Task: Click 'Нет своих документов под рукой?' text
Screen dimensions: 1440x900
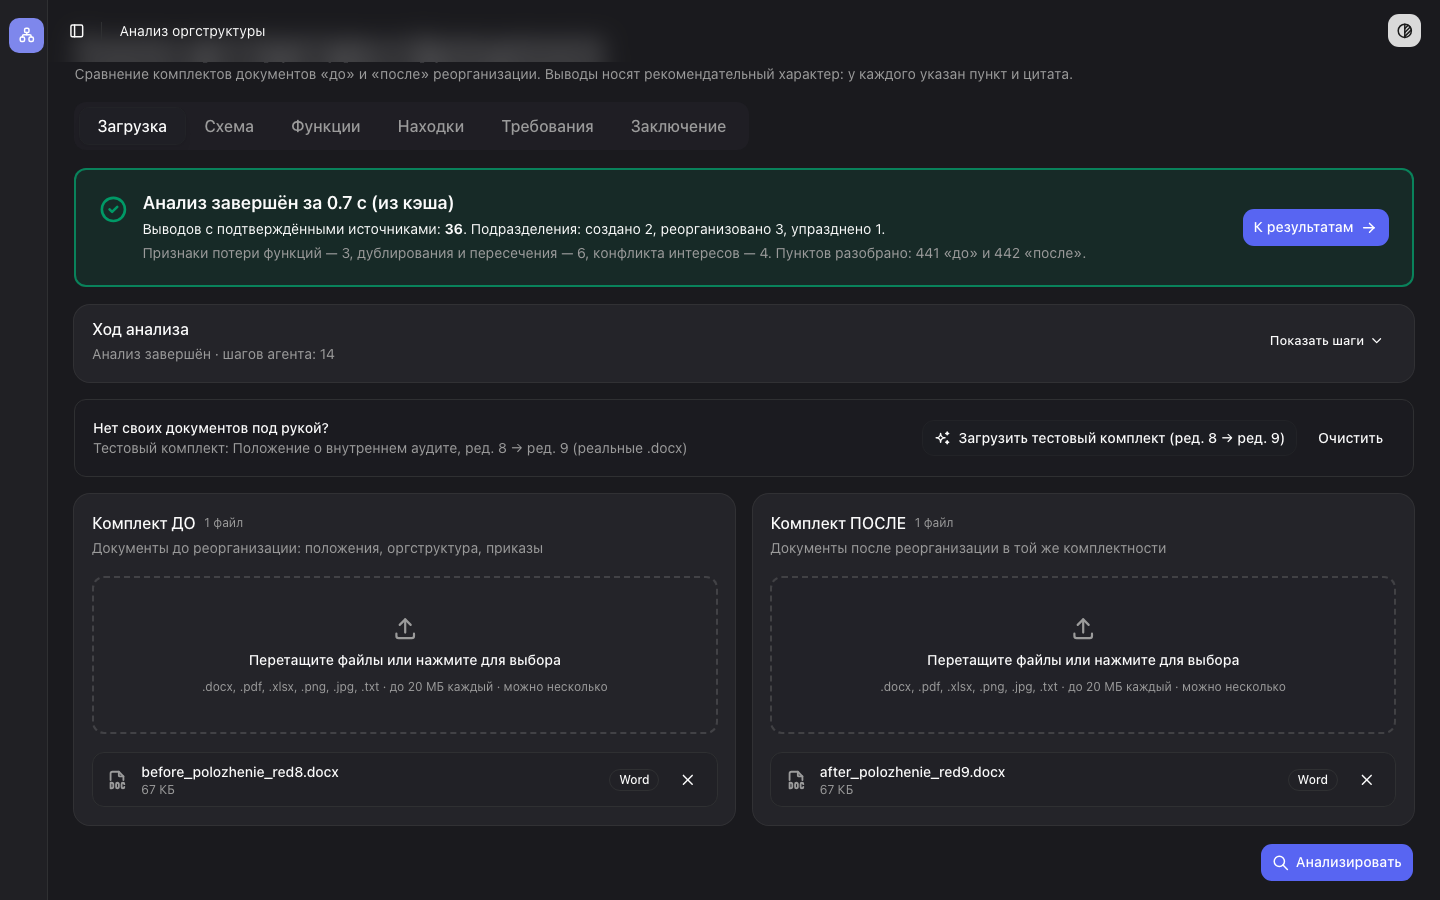Action: pyautogui.click(x=211, y=428)
